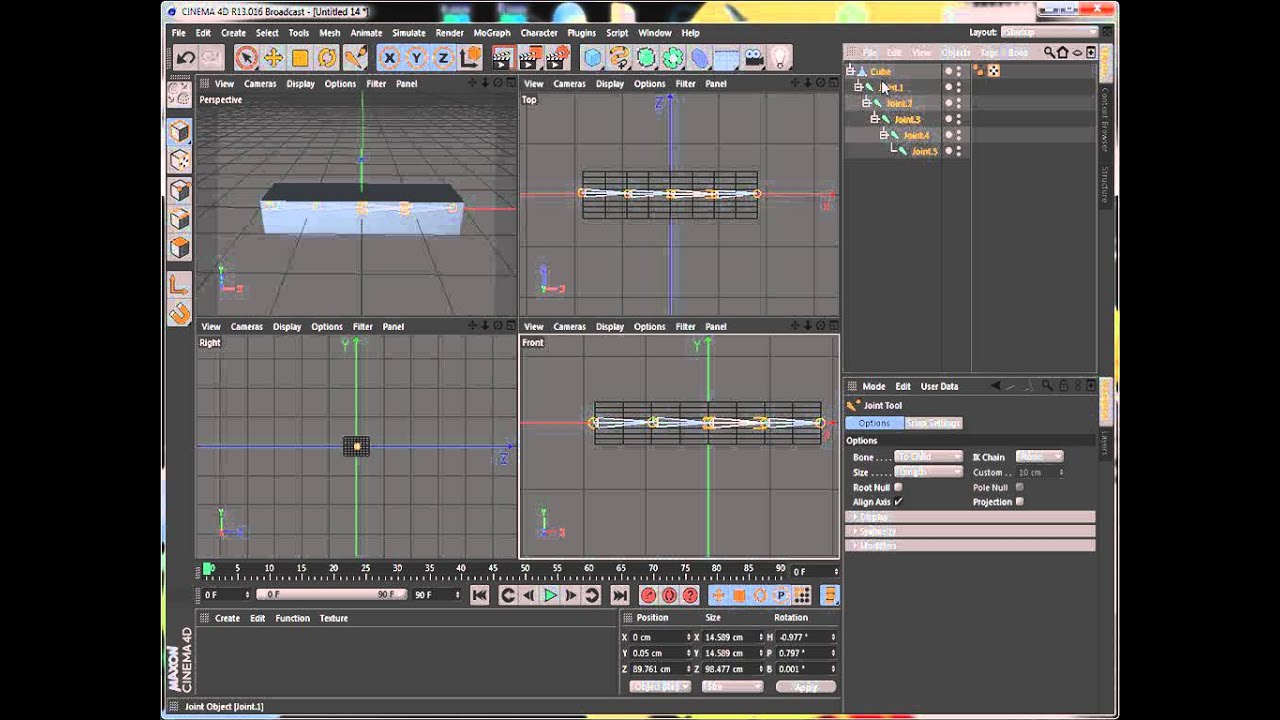Add a Camera object
Image resolution: width=1280 pixels, height=720 pixels.
point(754,58)
